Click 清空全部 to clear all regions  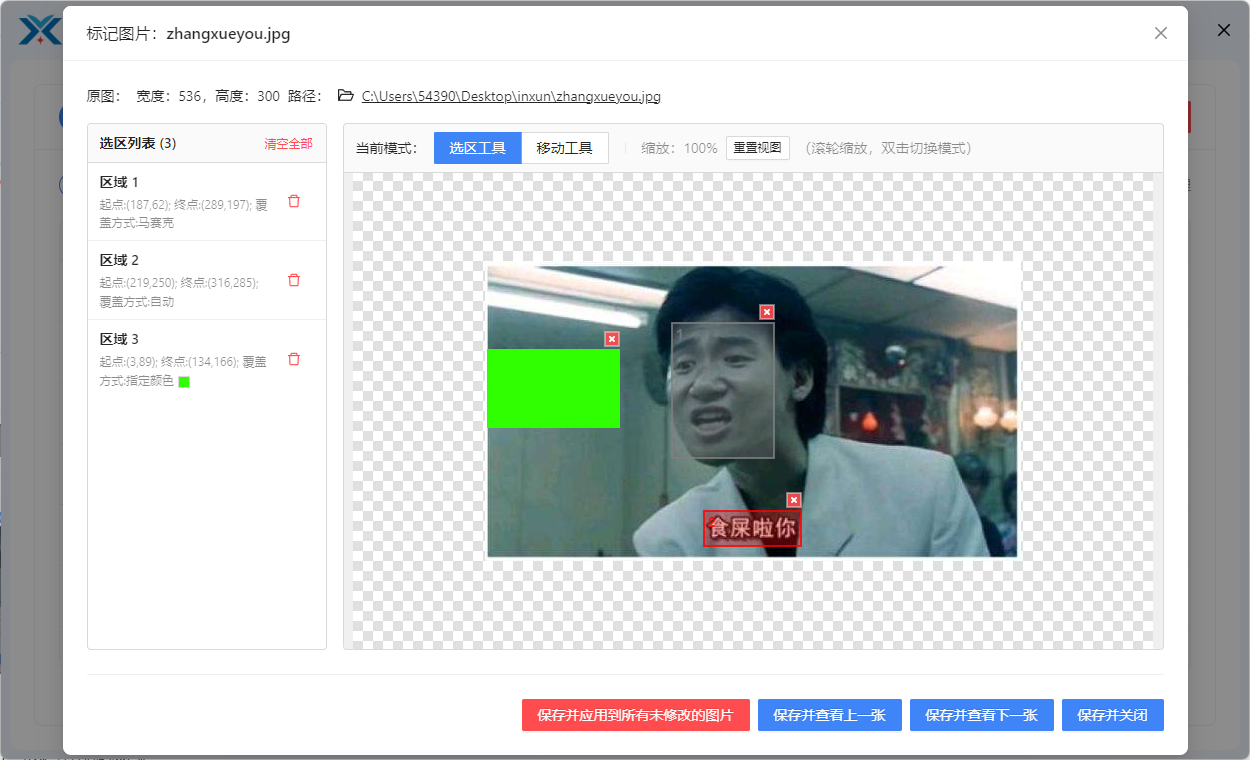coord(288,144)
